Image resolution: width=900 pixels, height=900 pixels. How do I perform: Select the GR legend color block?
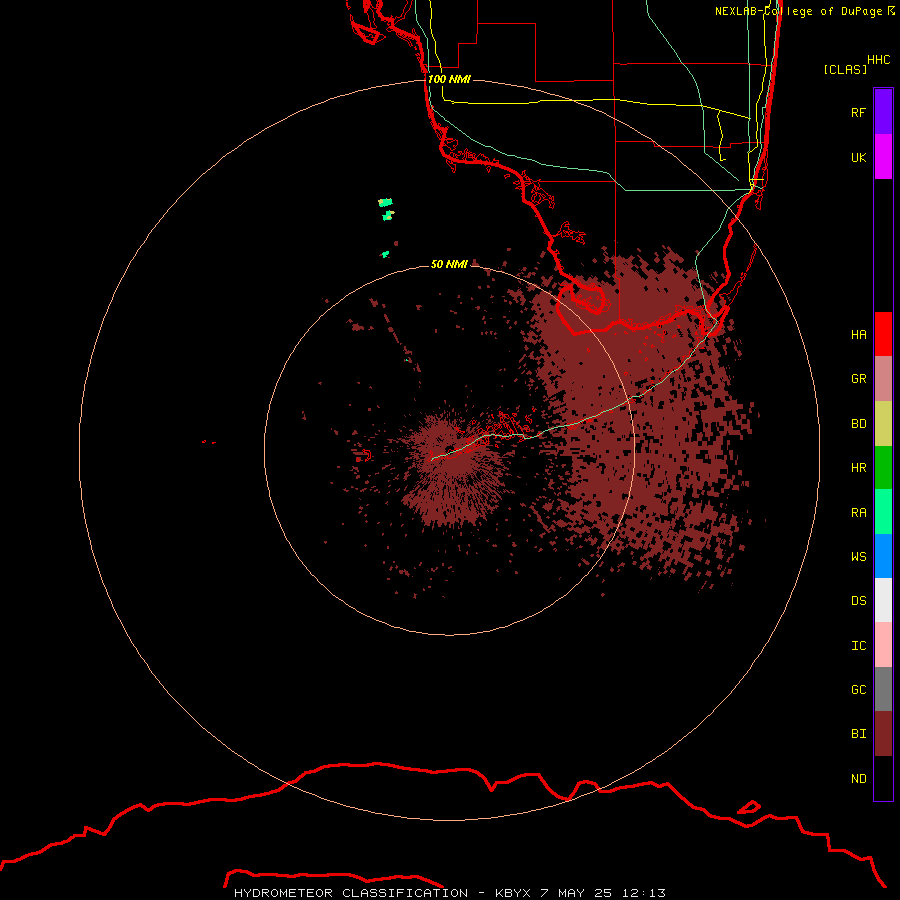(x=883, y=379)
